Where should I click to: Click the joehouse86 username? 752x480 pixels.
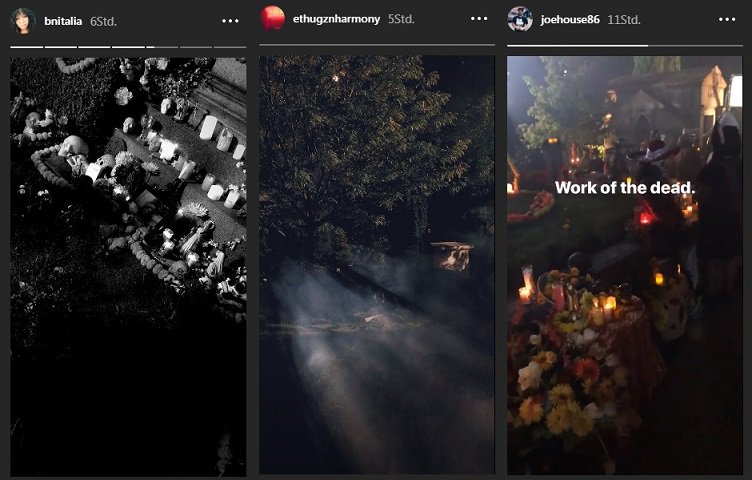click(570, 20)
